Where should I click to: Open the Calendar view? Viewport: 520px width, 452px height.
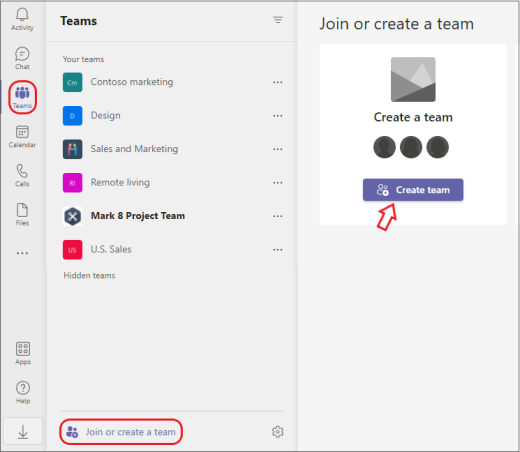pyautogui.click(x=22, y=136)
